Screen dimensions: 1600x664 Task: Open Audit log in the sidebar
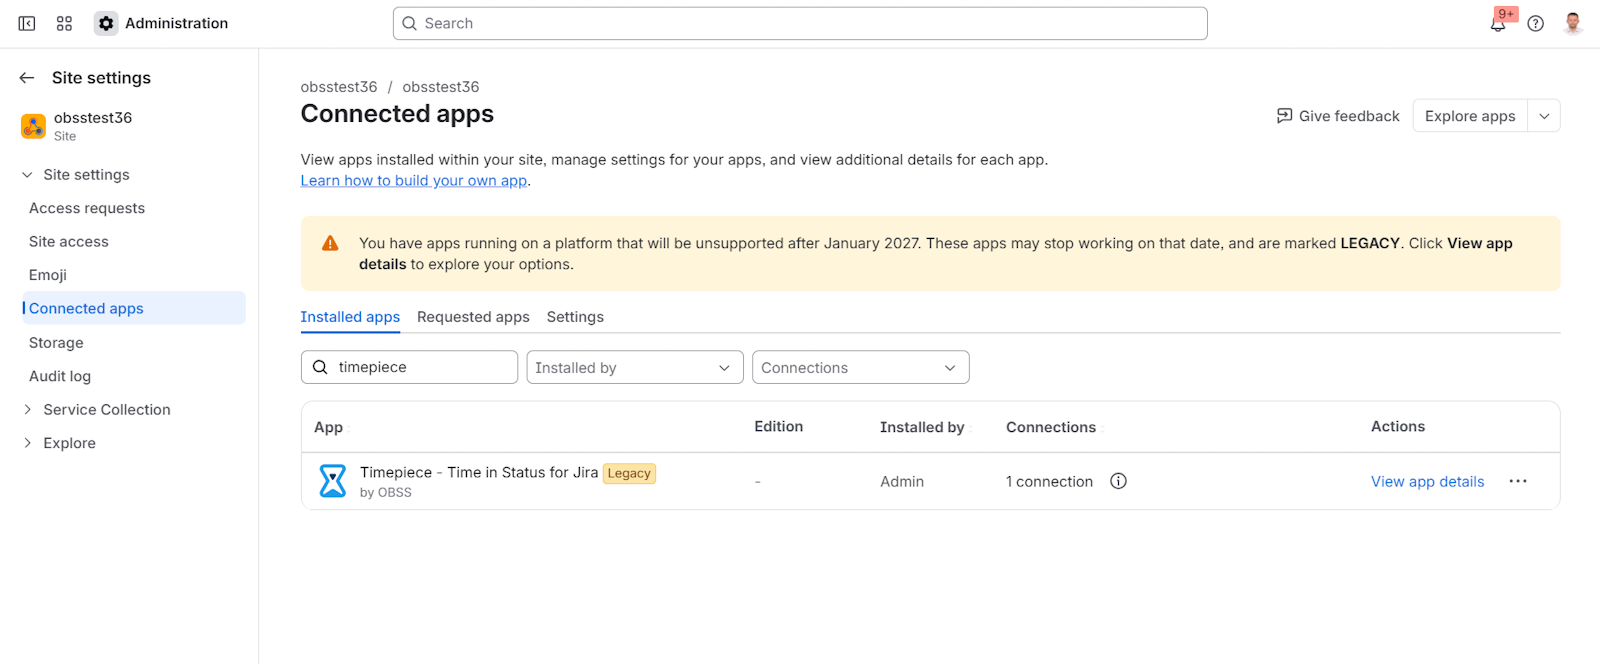[60, 376]
